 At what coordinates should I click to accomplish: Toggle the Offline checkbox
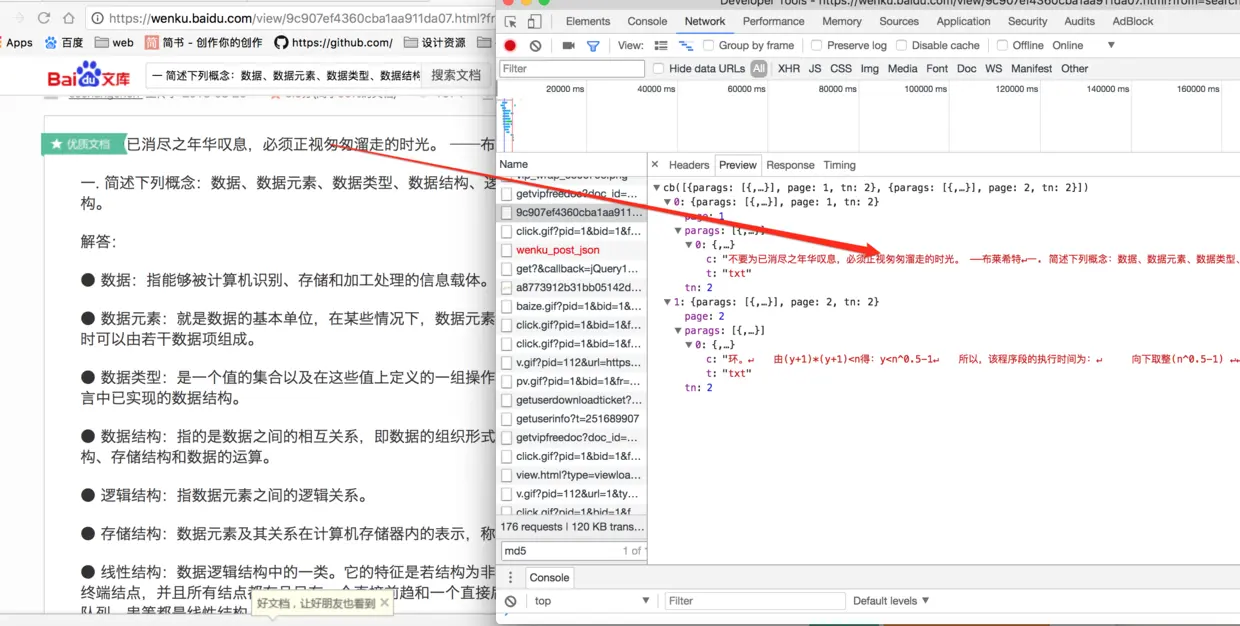click(x=1002, y=46)
